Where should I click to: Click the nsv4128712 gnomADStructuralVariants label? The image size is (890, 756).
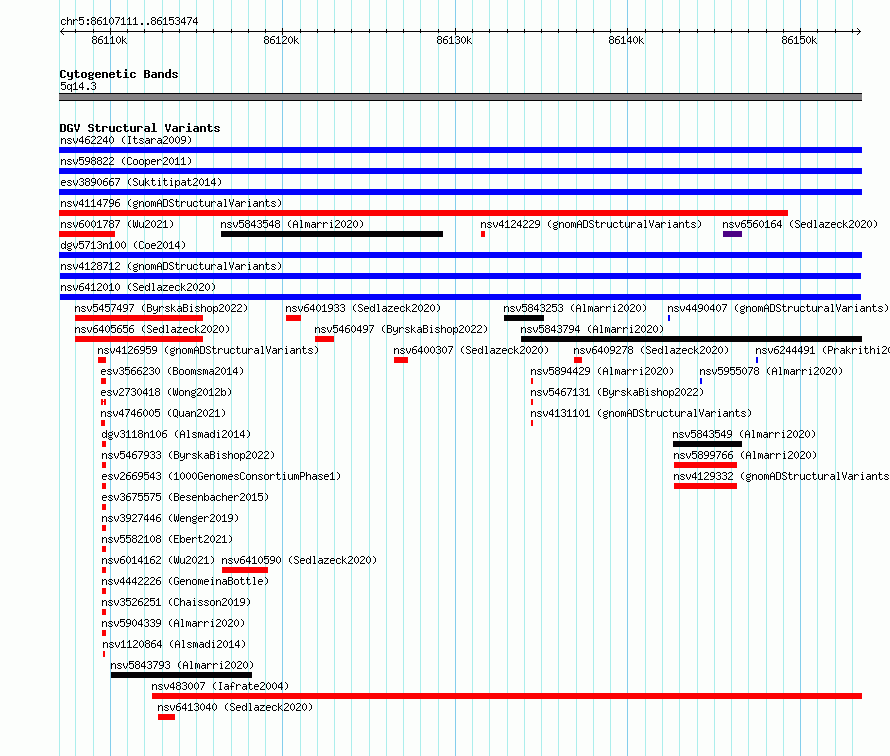171,266
